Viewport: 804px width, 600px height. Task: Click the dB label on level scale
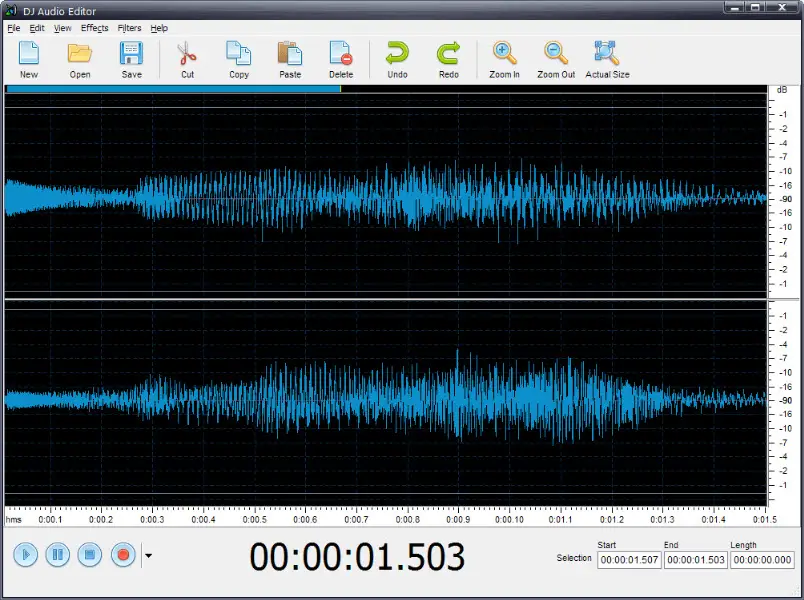(x=781, y=90)
